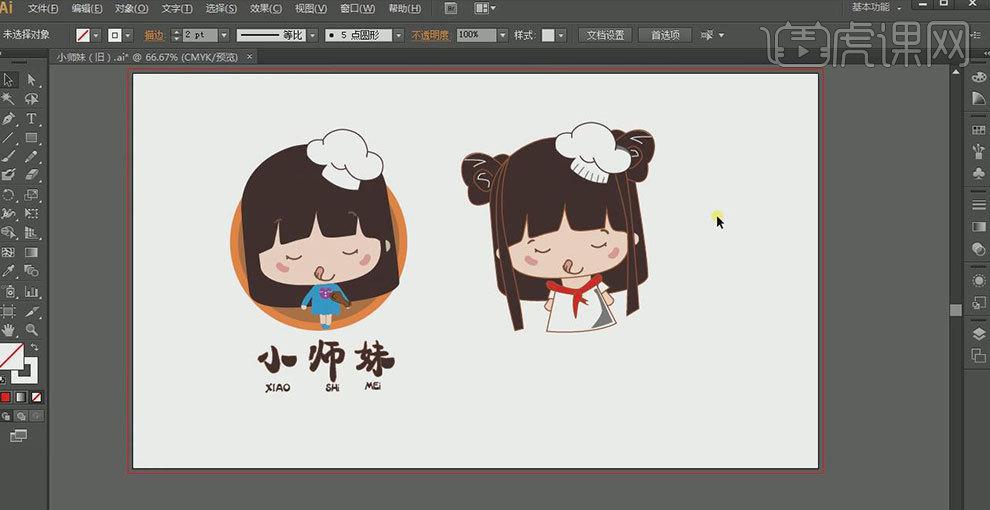The image size is (990, 510).
Task: Click the Change Screen Mode icon
Action: click(18, 435)
